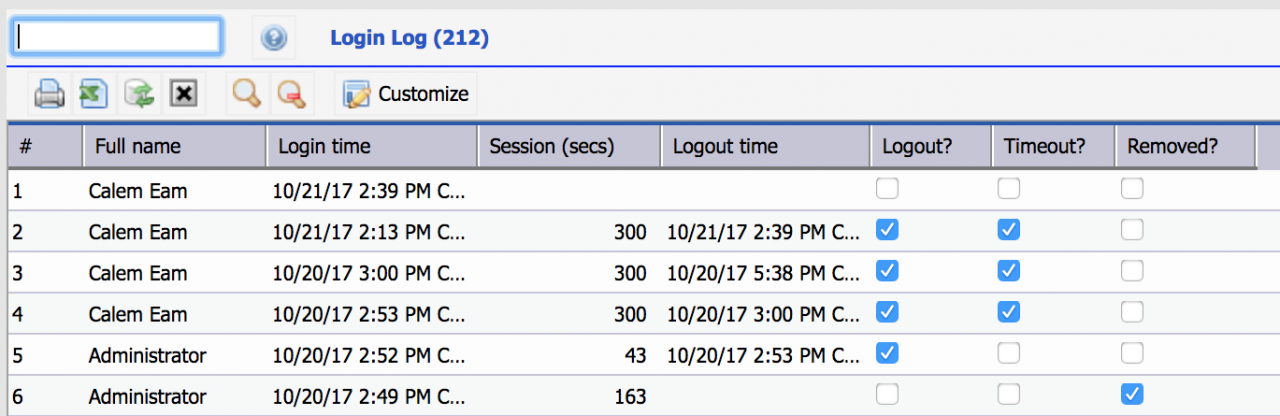Export the list to Excel spreadsheet icon
The height and width of the screenshot is (416, 1280).
click(x=94, y=94)
